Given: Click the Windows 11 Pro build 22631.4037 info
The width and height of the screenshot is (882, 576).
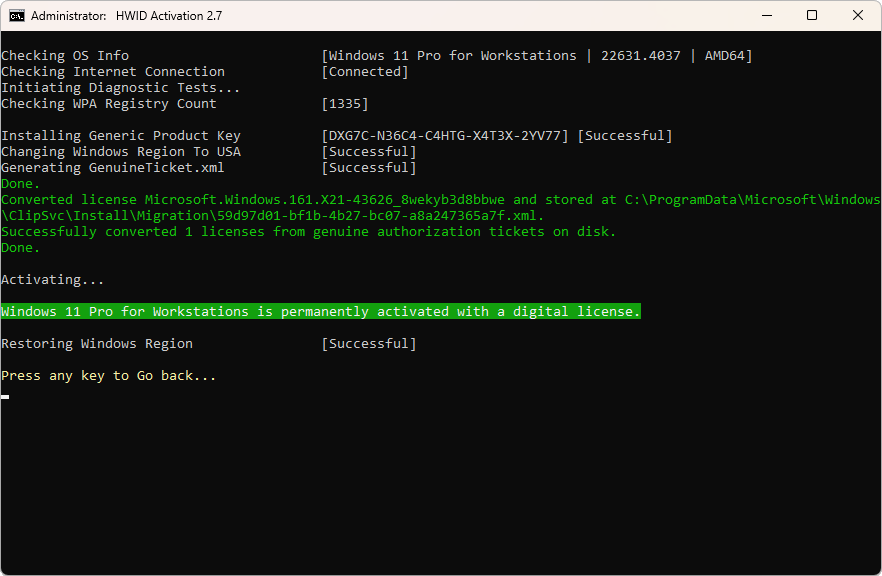Looking at the screenshot, I should click(x=537, y=56).
